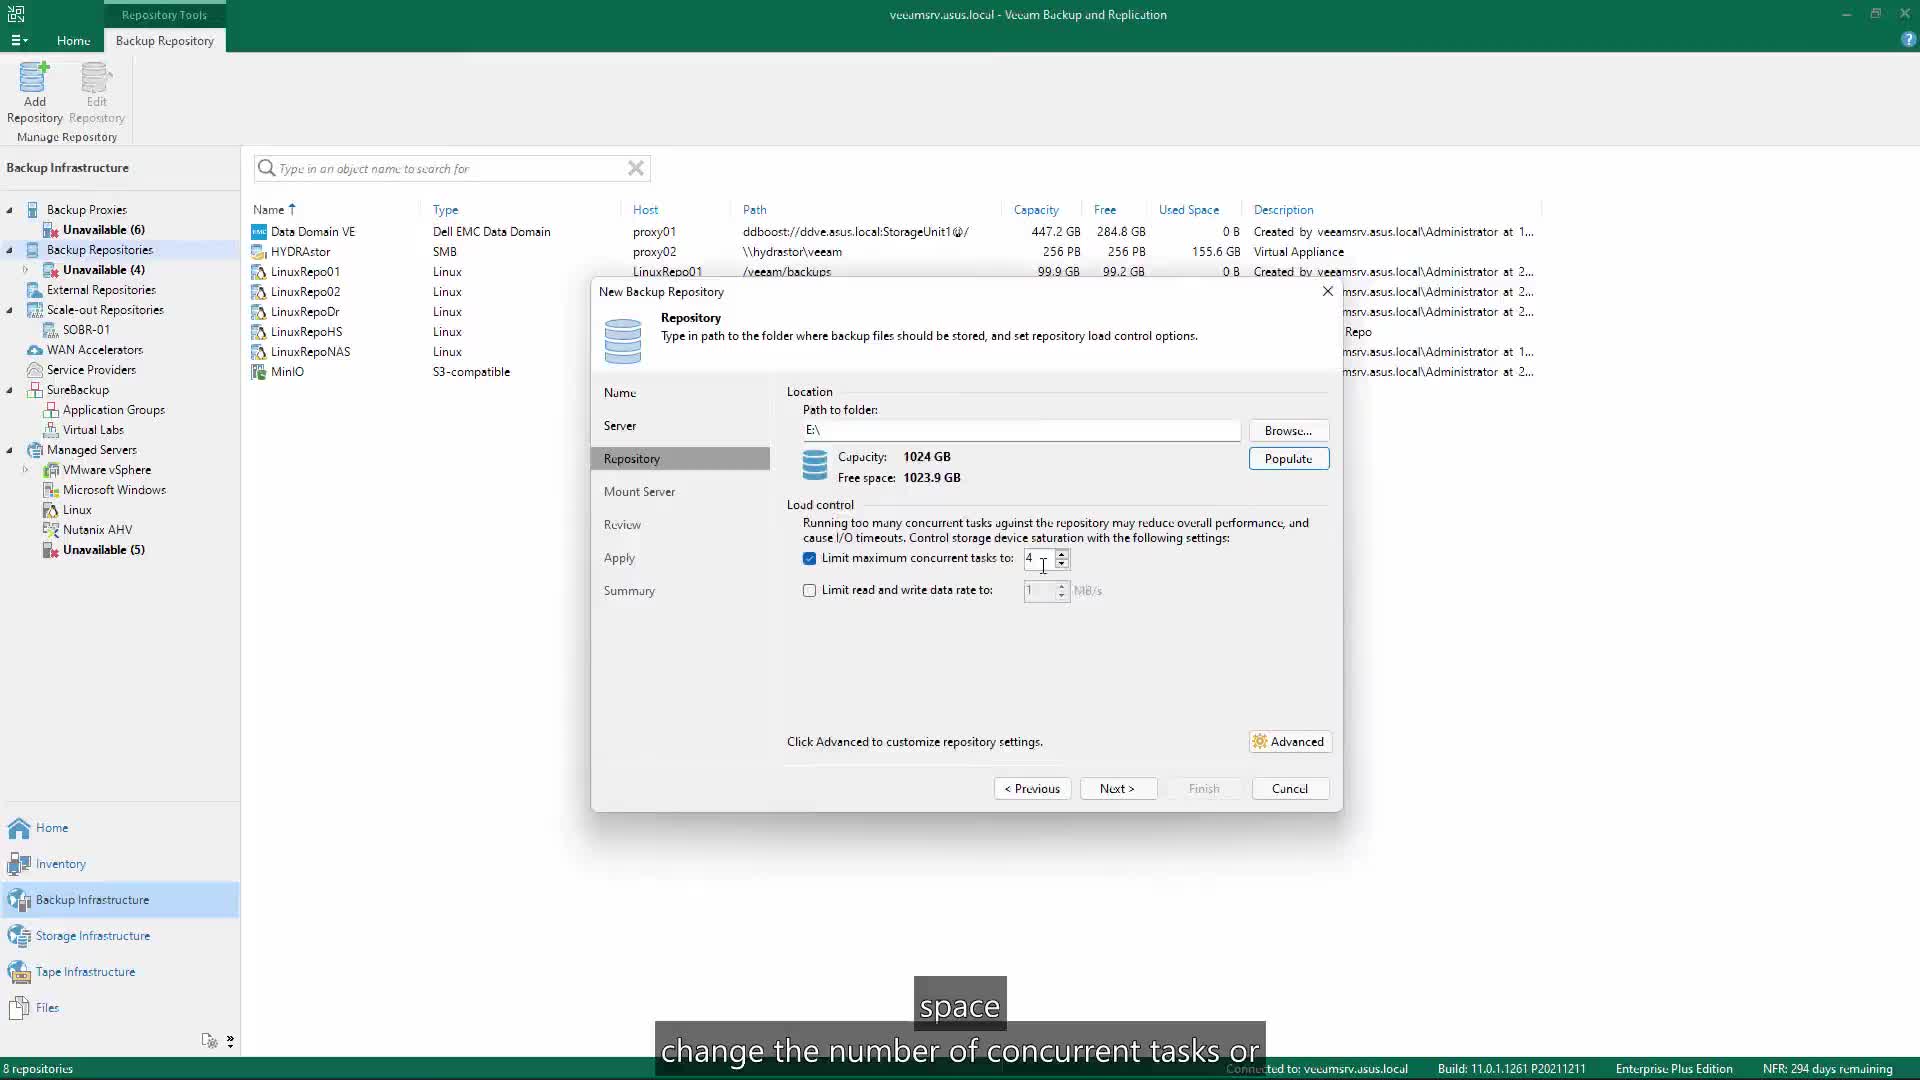Click the SureBackup tree icon
The image size is (1920, 1080).
[x=34, y=390]
